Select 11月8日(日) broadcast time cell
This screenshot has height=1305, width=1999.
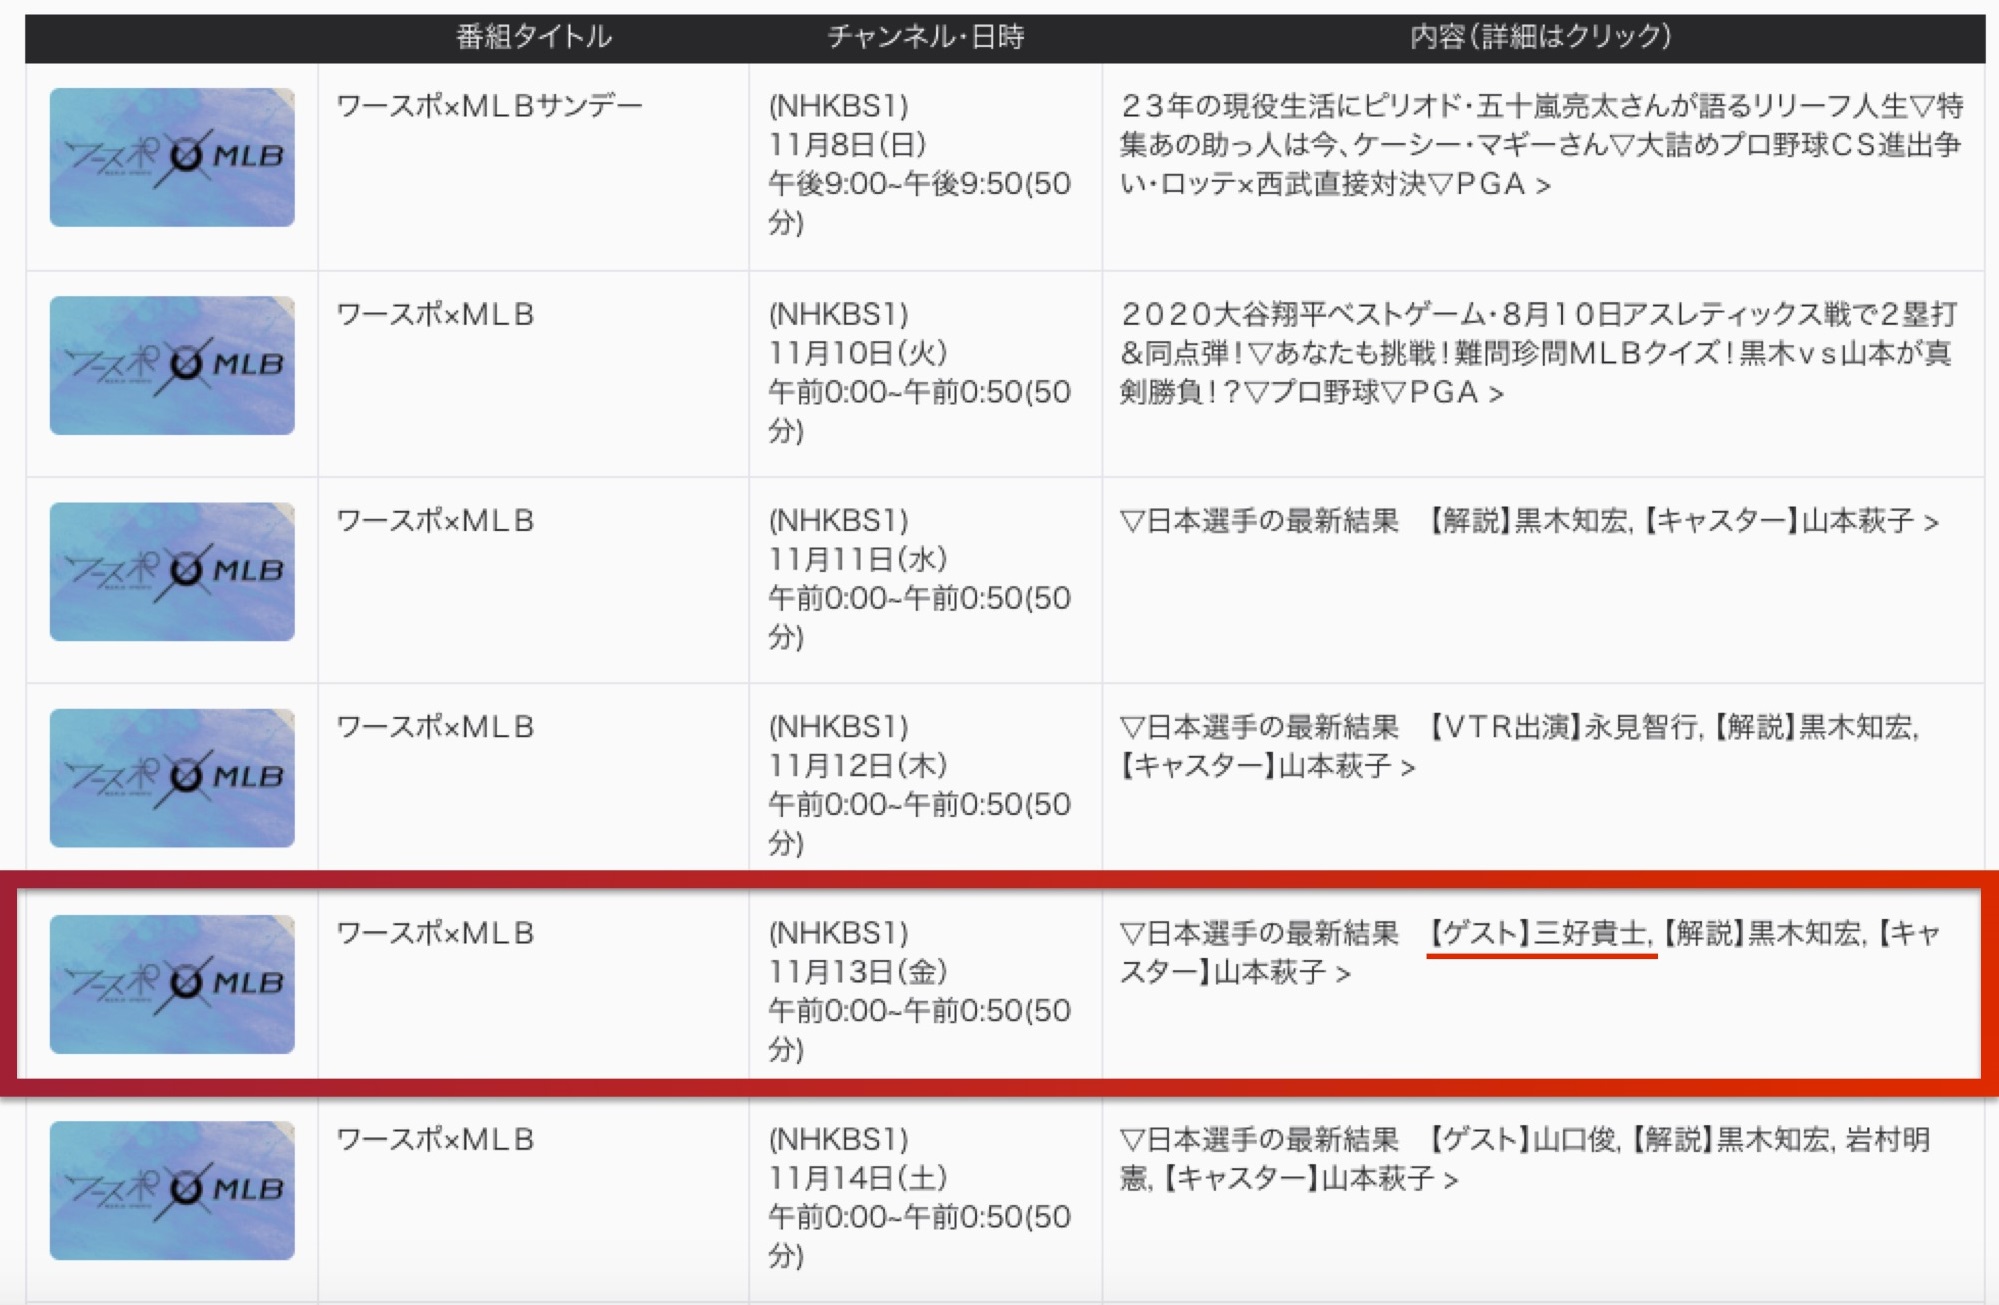(x=919, y=164)
